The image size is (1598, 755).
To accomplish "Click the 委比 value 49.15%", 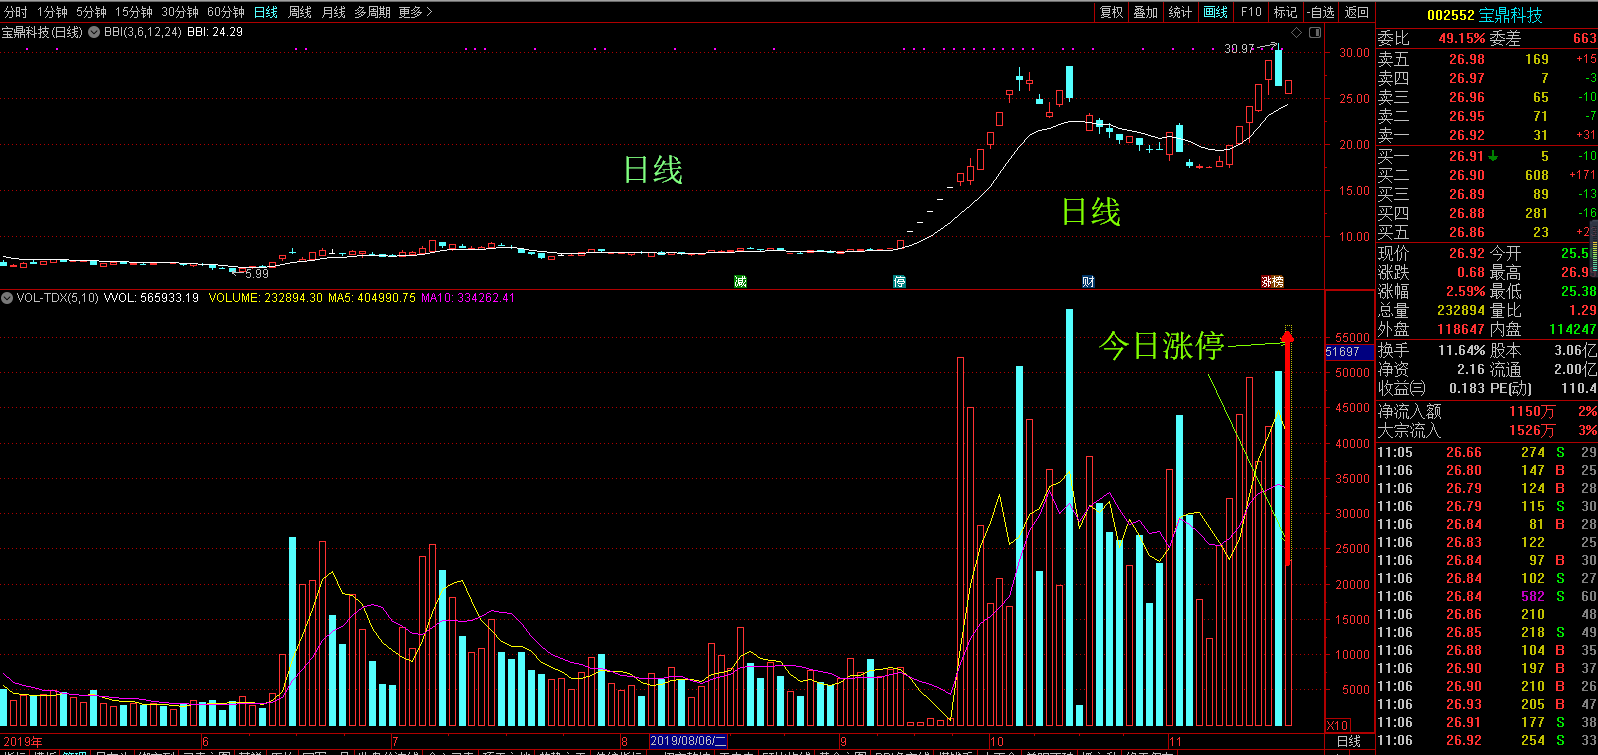I will (x=1462, y=38).
